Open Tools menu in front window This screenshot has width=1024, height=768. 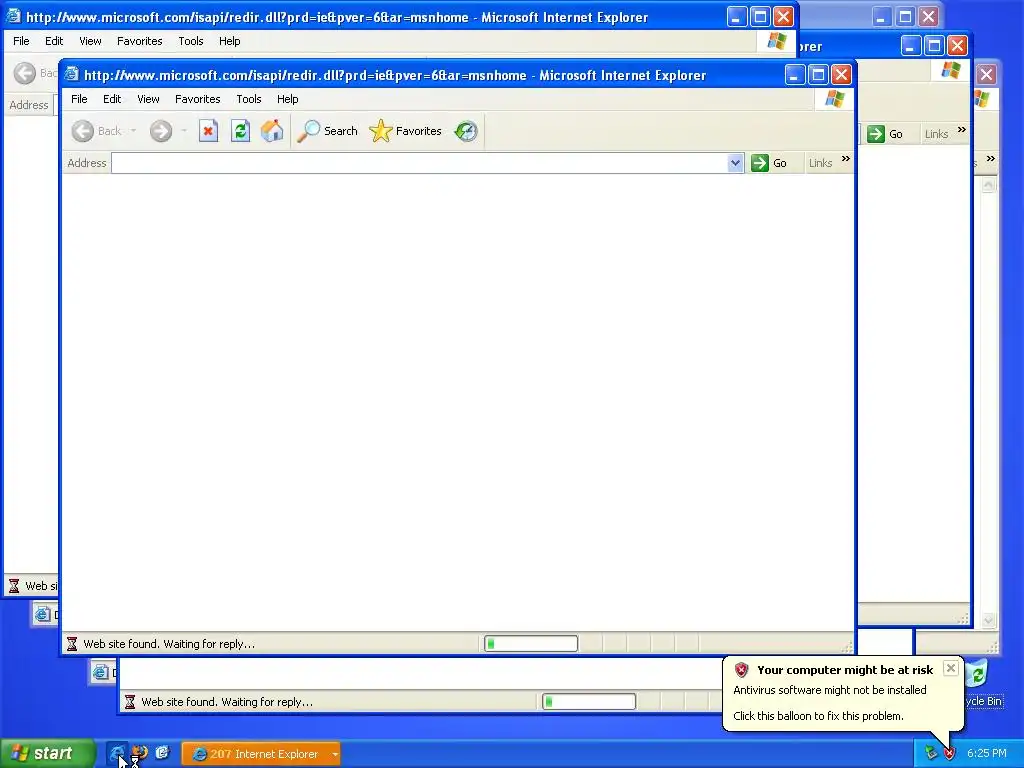[249, 99]
